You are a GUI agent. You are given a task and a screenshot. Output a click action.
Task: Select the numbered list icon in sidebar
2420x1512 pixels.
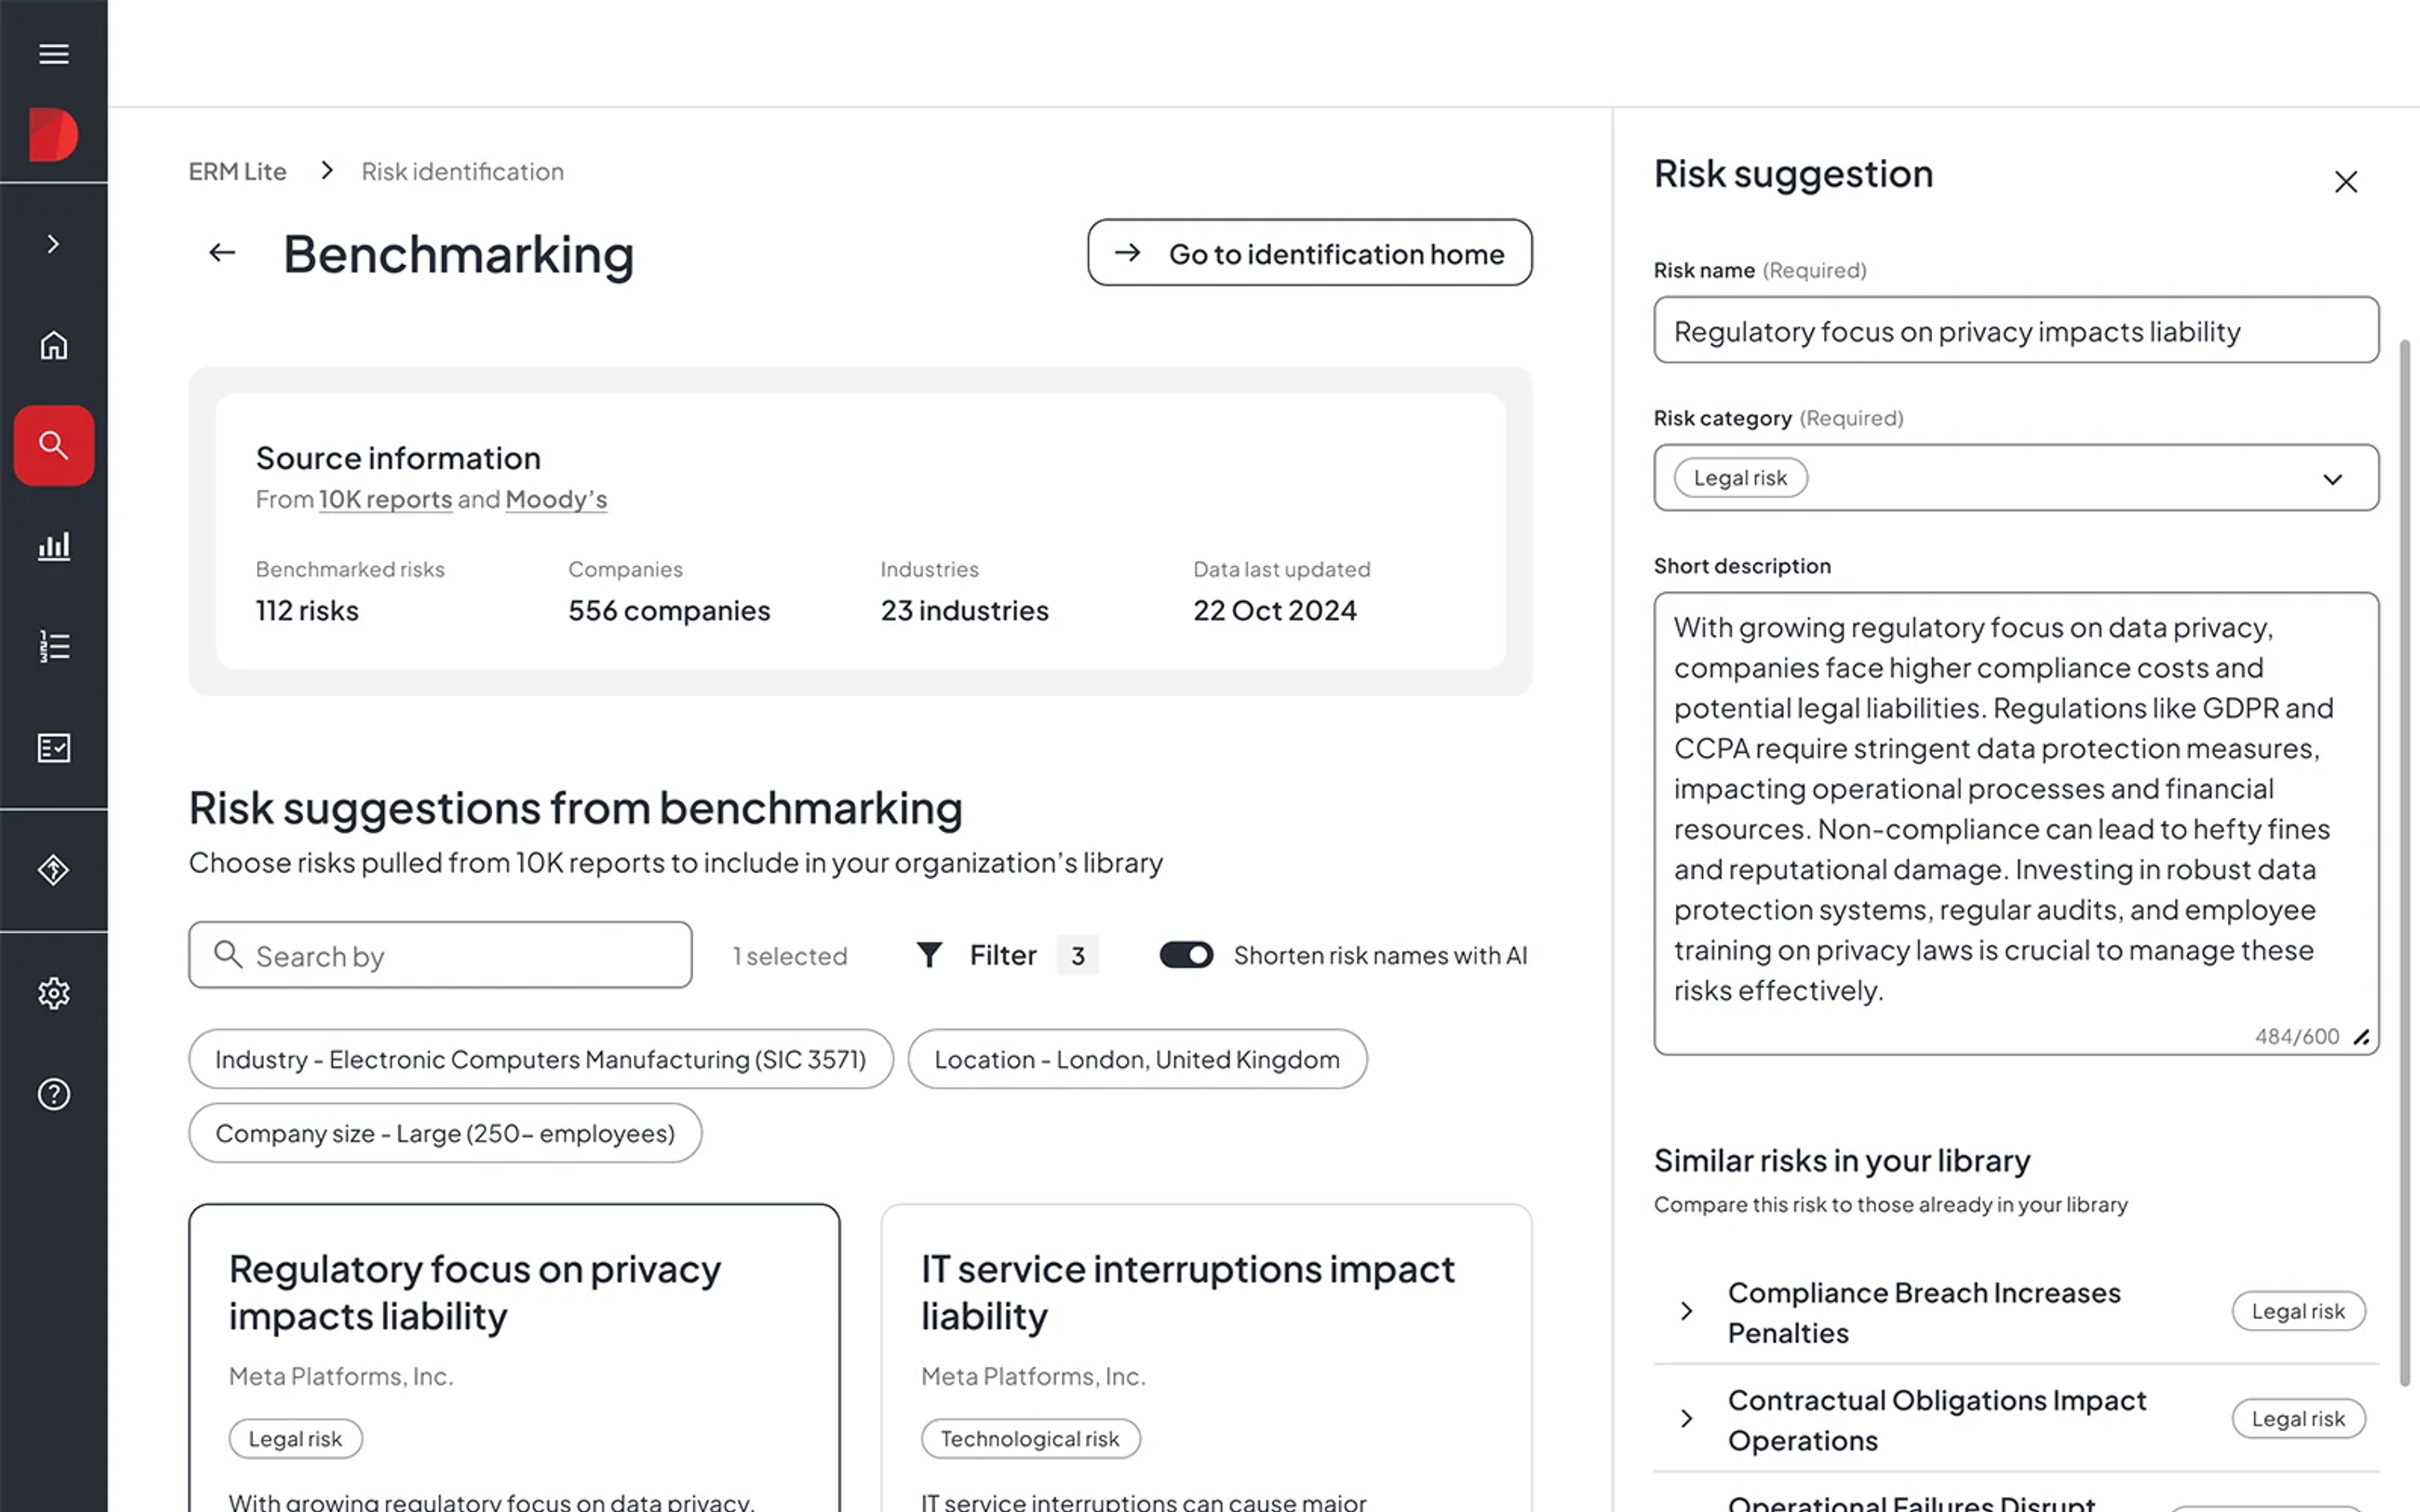(x=53, y=646)
